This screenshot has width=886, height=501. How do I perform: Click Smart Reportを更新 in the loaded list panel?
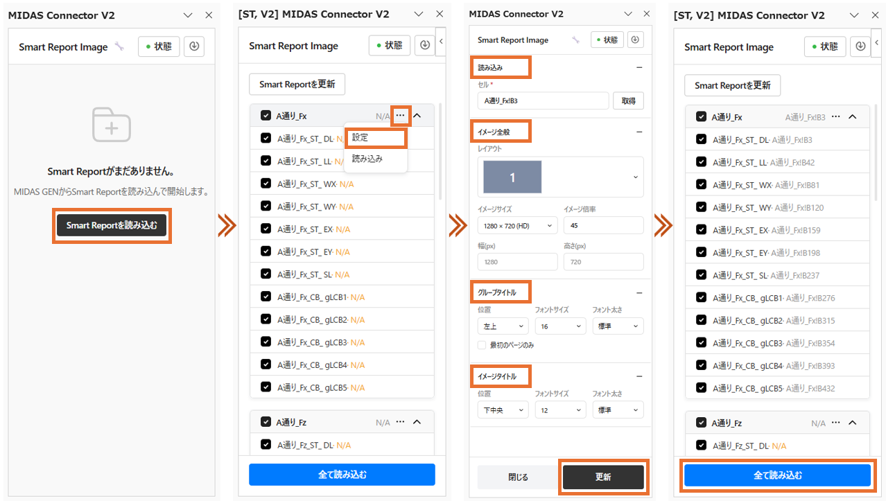[732, 85]
